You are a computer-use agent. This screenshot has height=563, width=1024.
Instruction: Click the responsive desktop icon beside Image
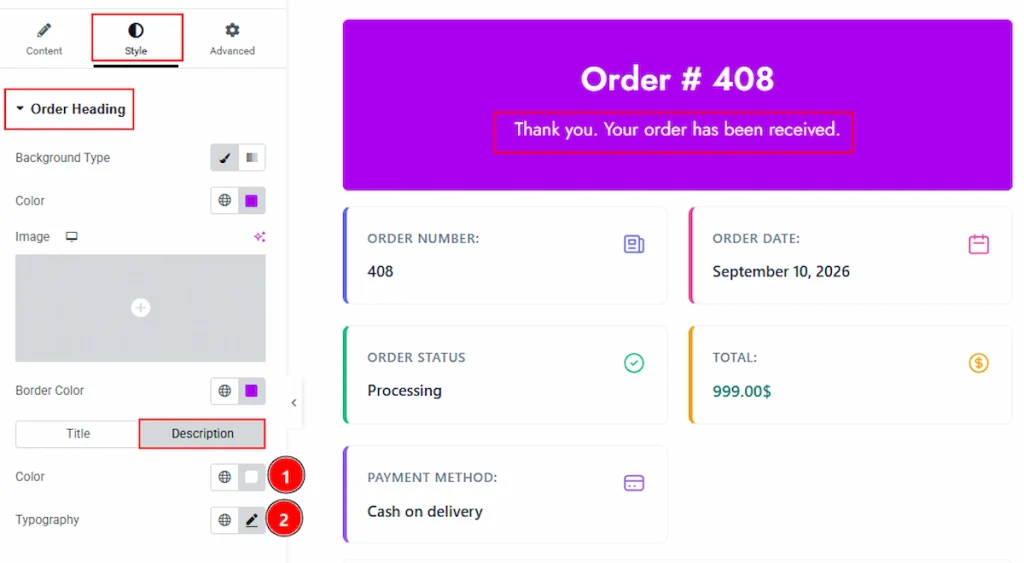(72, 236)
